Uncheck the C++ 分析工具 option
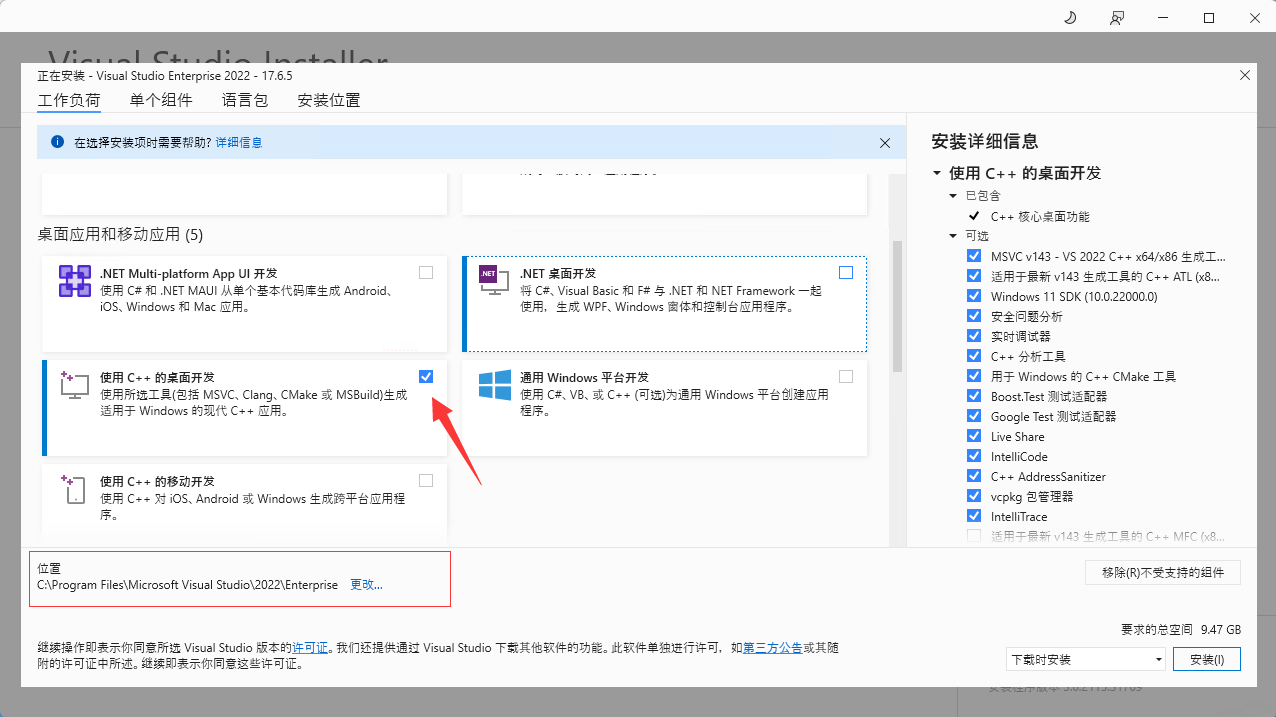Viewport: 1276px width, 717px height. point(974,356)
